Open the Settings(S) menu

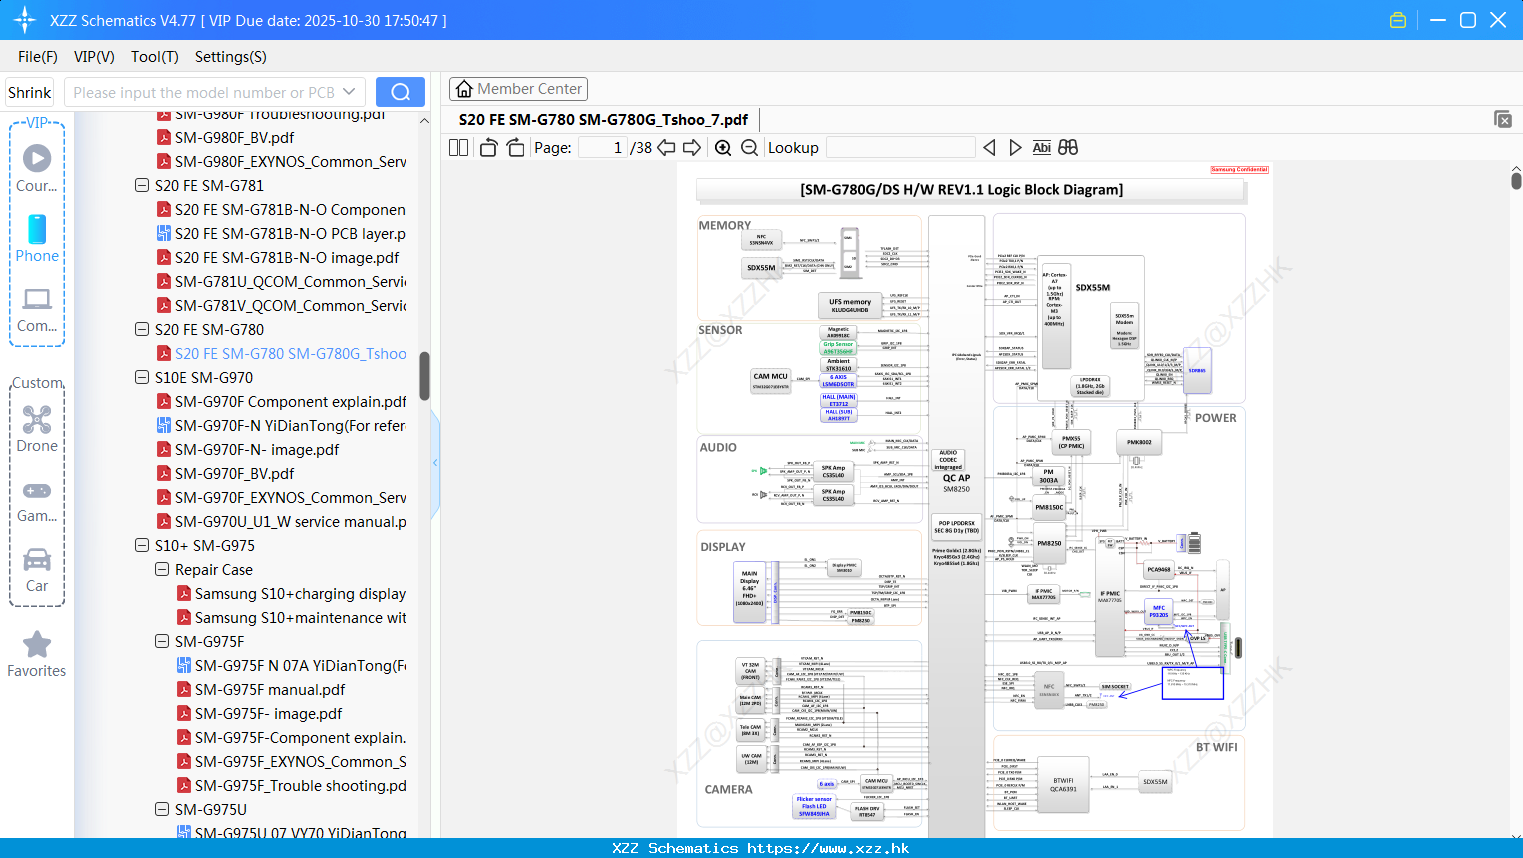[x=231, y=57]
